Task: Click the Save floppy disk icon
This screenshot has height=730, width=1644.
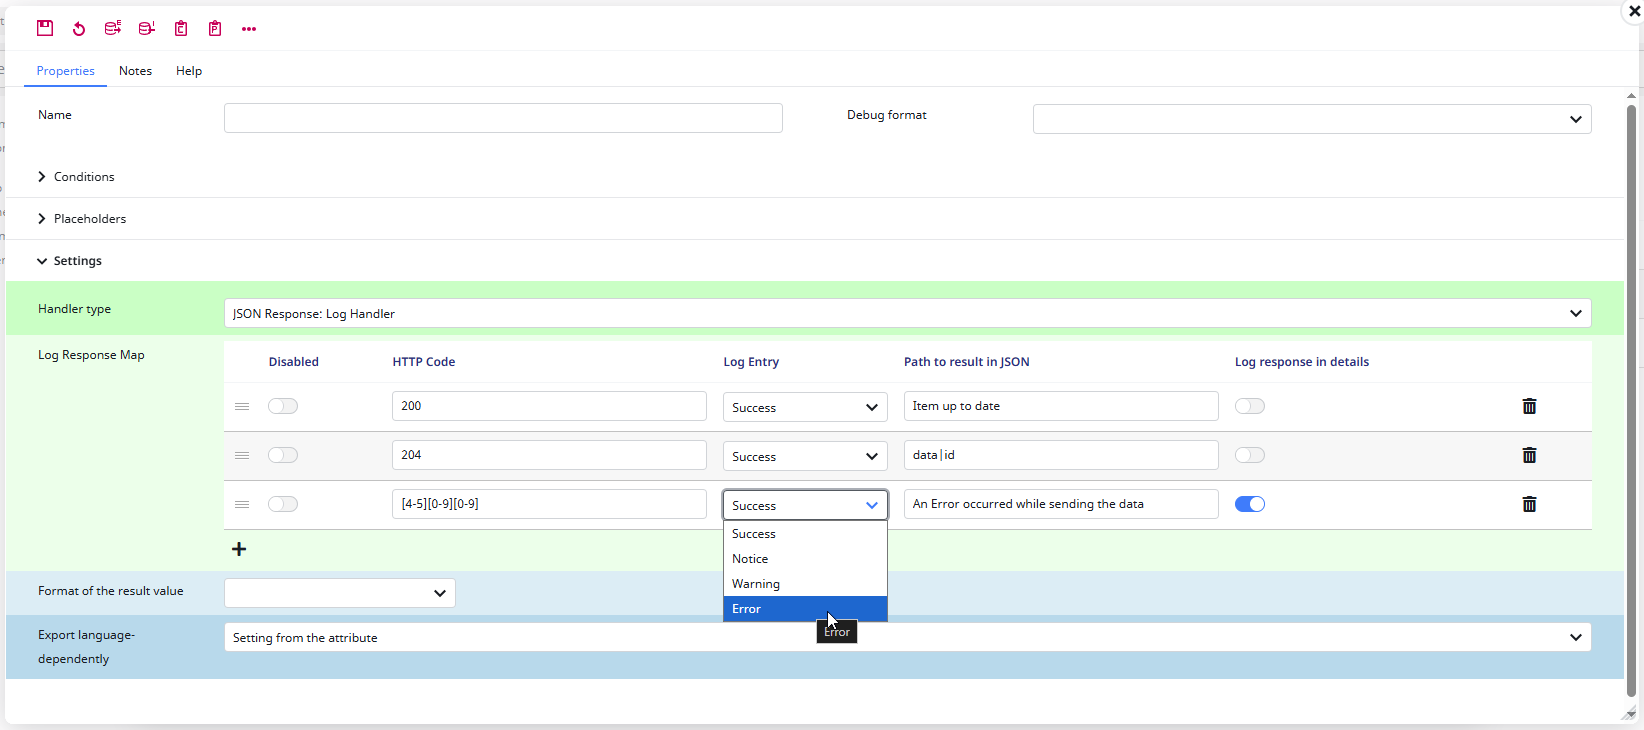Action: pos(45,28)
